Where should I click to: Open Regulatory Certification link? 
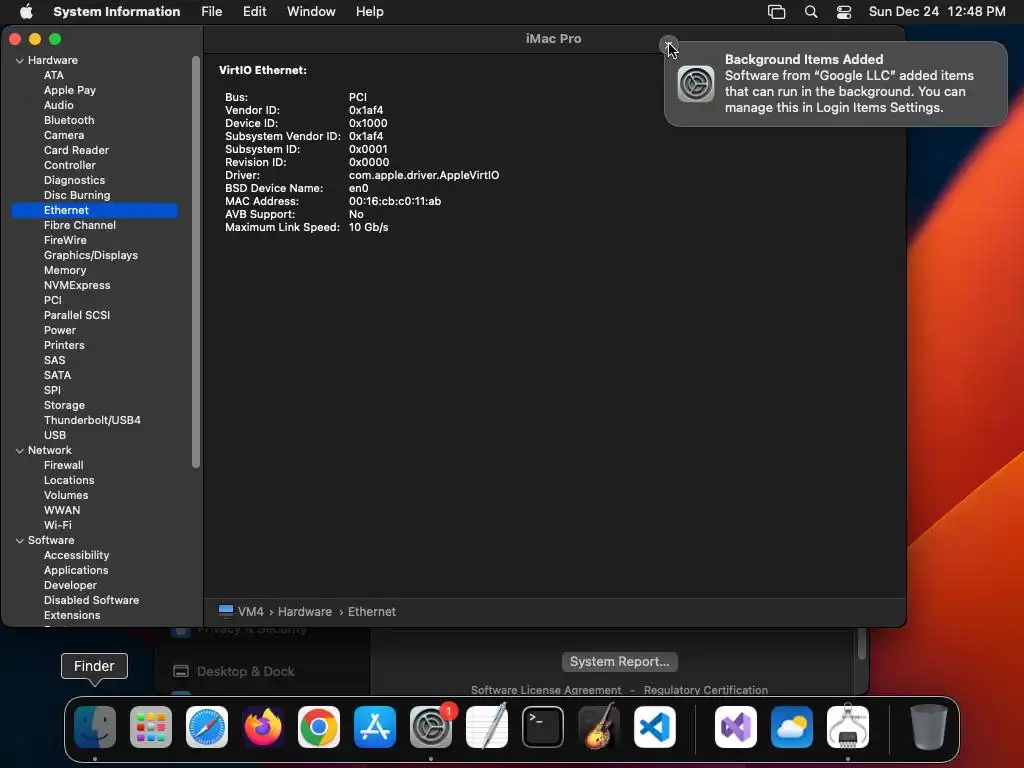pos(705,690)
